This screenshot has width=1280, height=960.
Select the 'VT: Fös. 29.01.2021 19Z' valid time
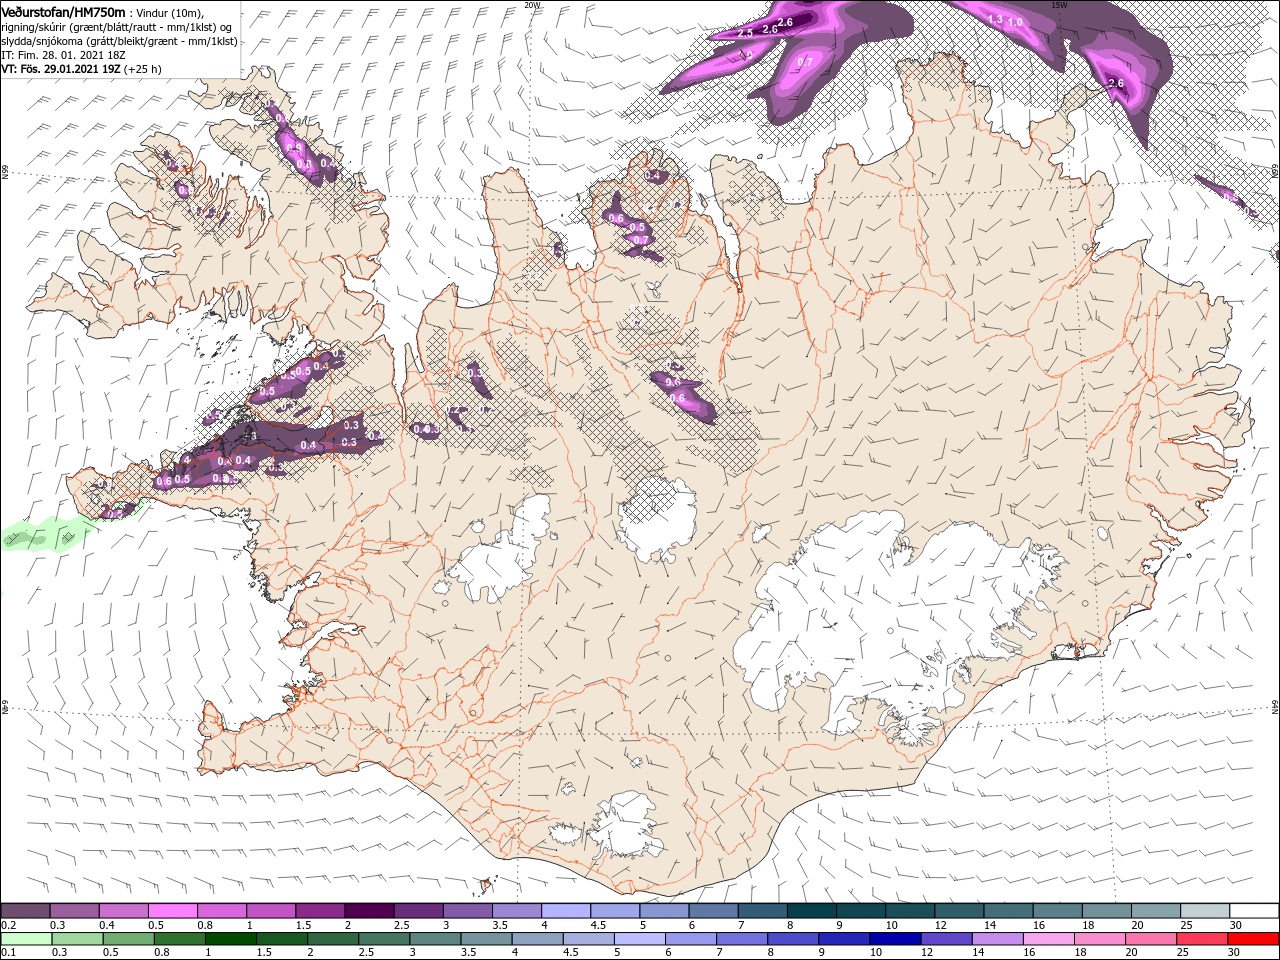click(x=60, y=69)
